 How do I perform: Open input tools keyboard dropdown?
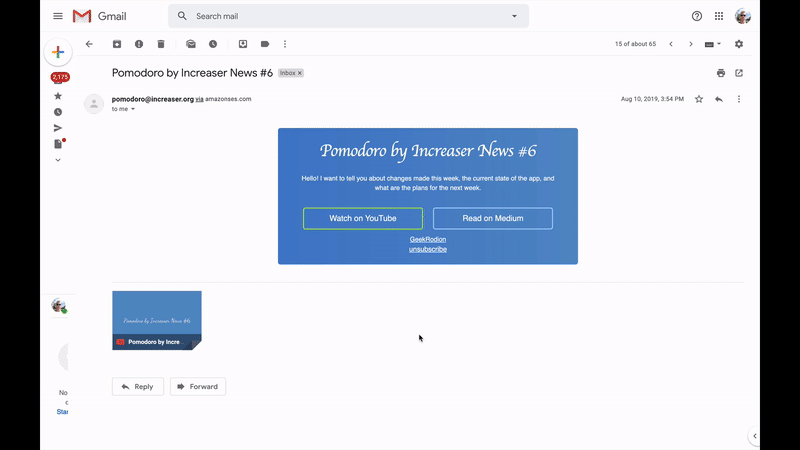pos(713,44)
